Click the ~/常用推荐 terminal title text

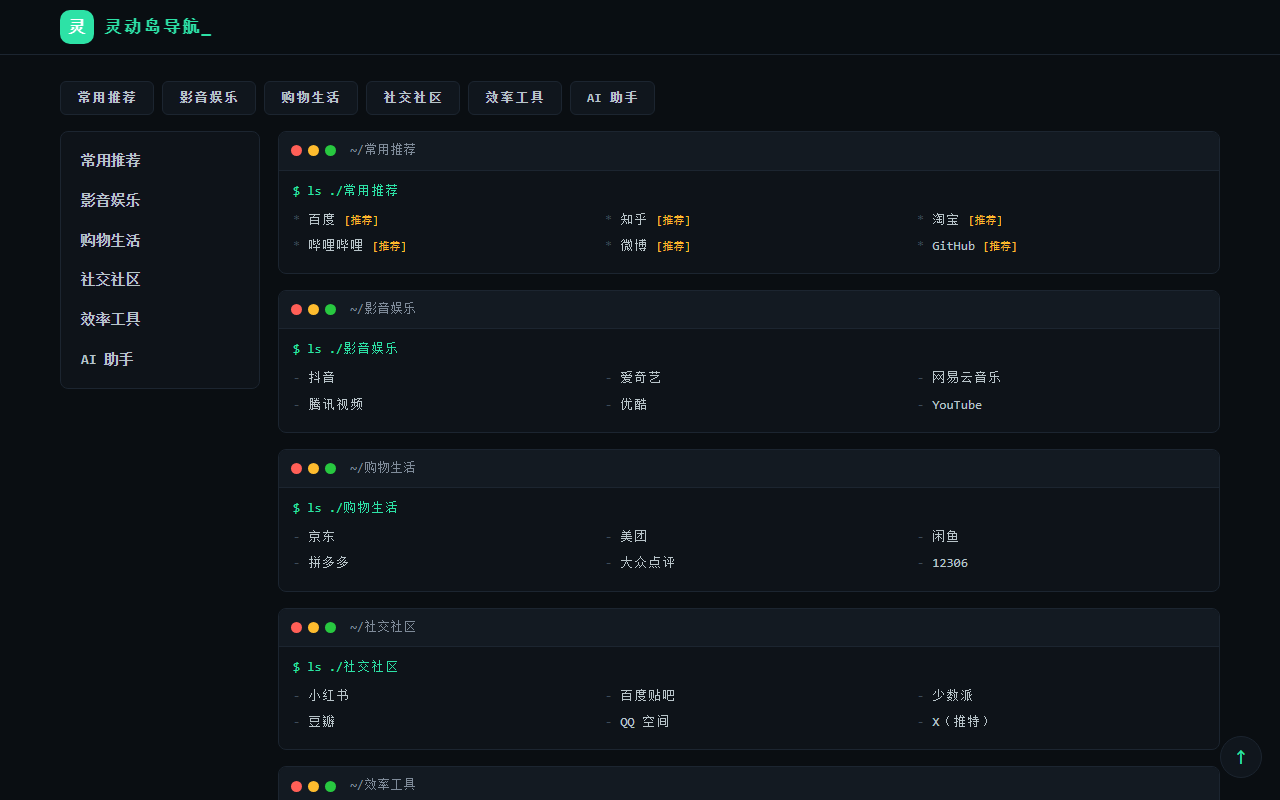tap(383, 150)
